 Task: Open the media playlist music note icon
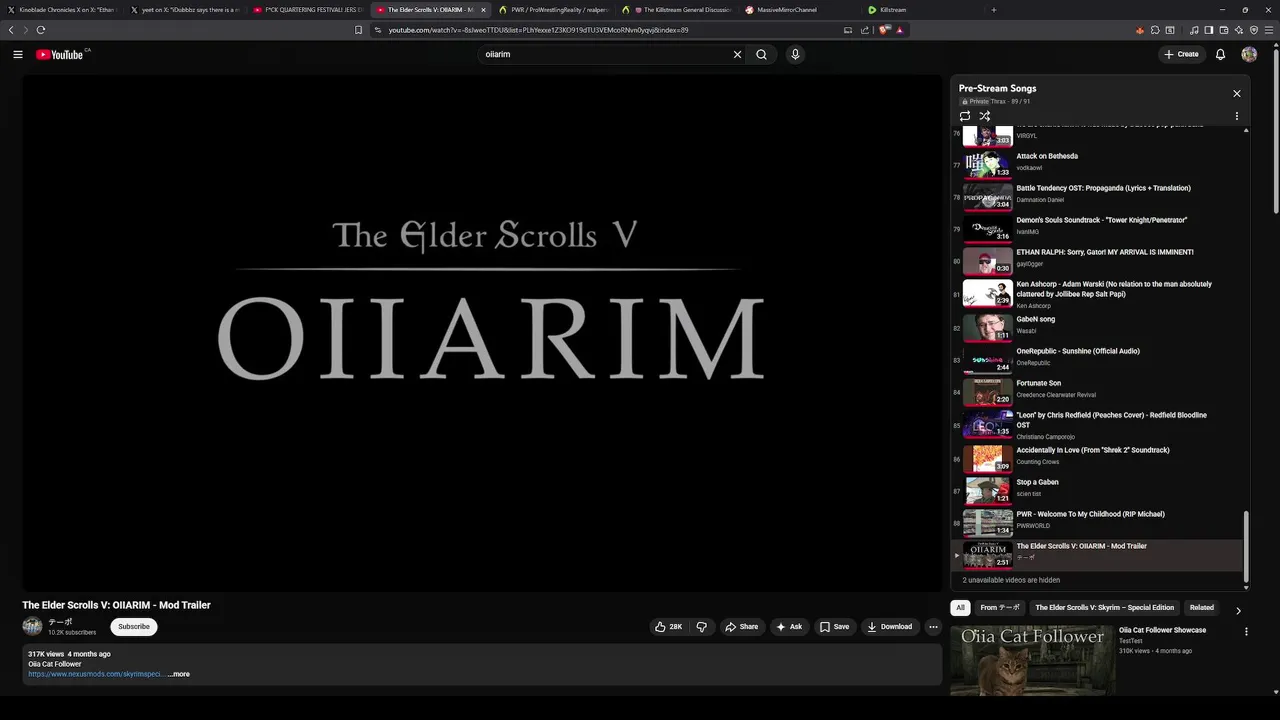pyautogui.click(x=1194, y=30)
